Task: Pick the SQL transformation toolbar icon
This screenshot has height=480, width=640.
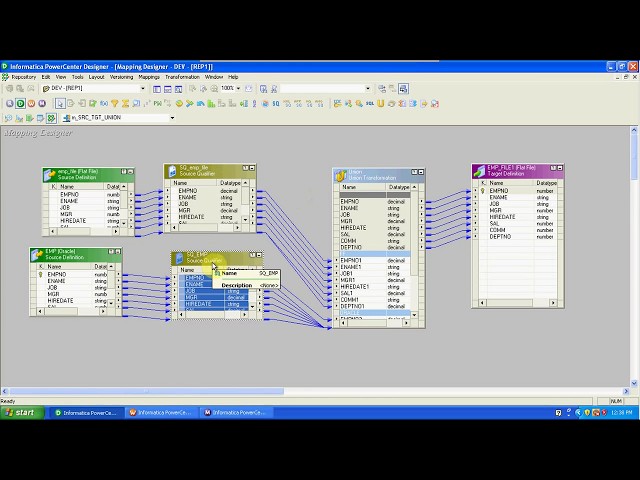Action: (370, 104)
